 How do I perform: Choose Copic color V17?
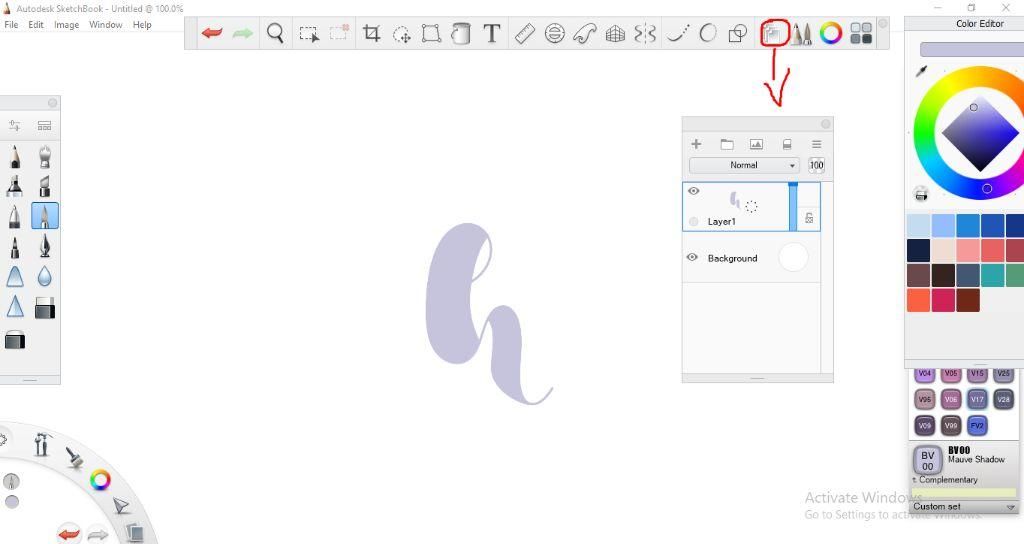977,399
